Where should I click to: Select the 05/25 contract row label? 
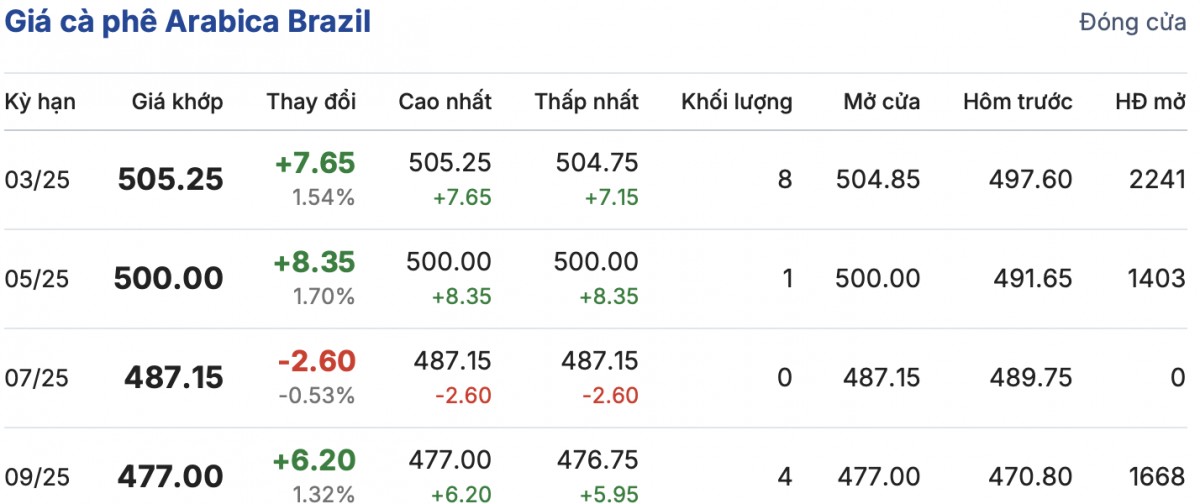click(x=37, y=279)
